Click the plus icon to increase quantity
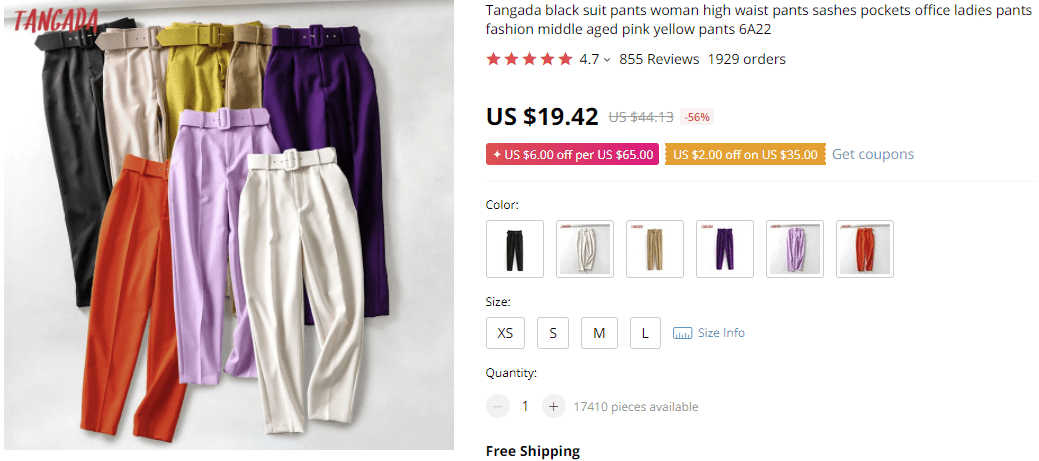 554,406
